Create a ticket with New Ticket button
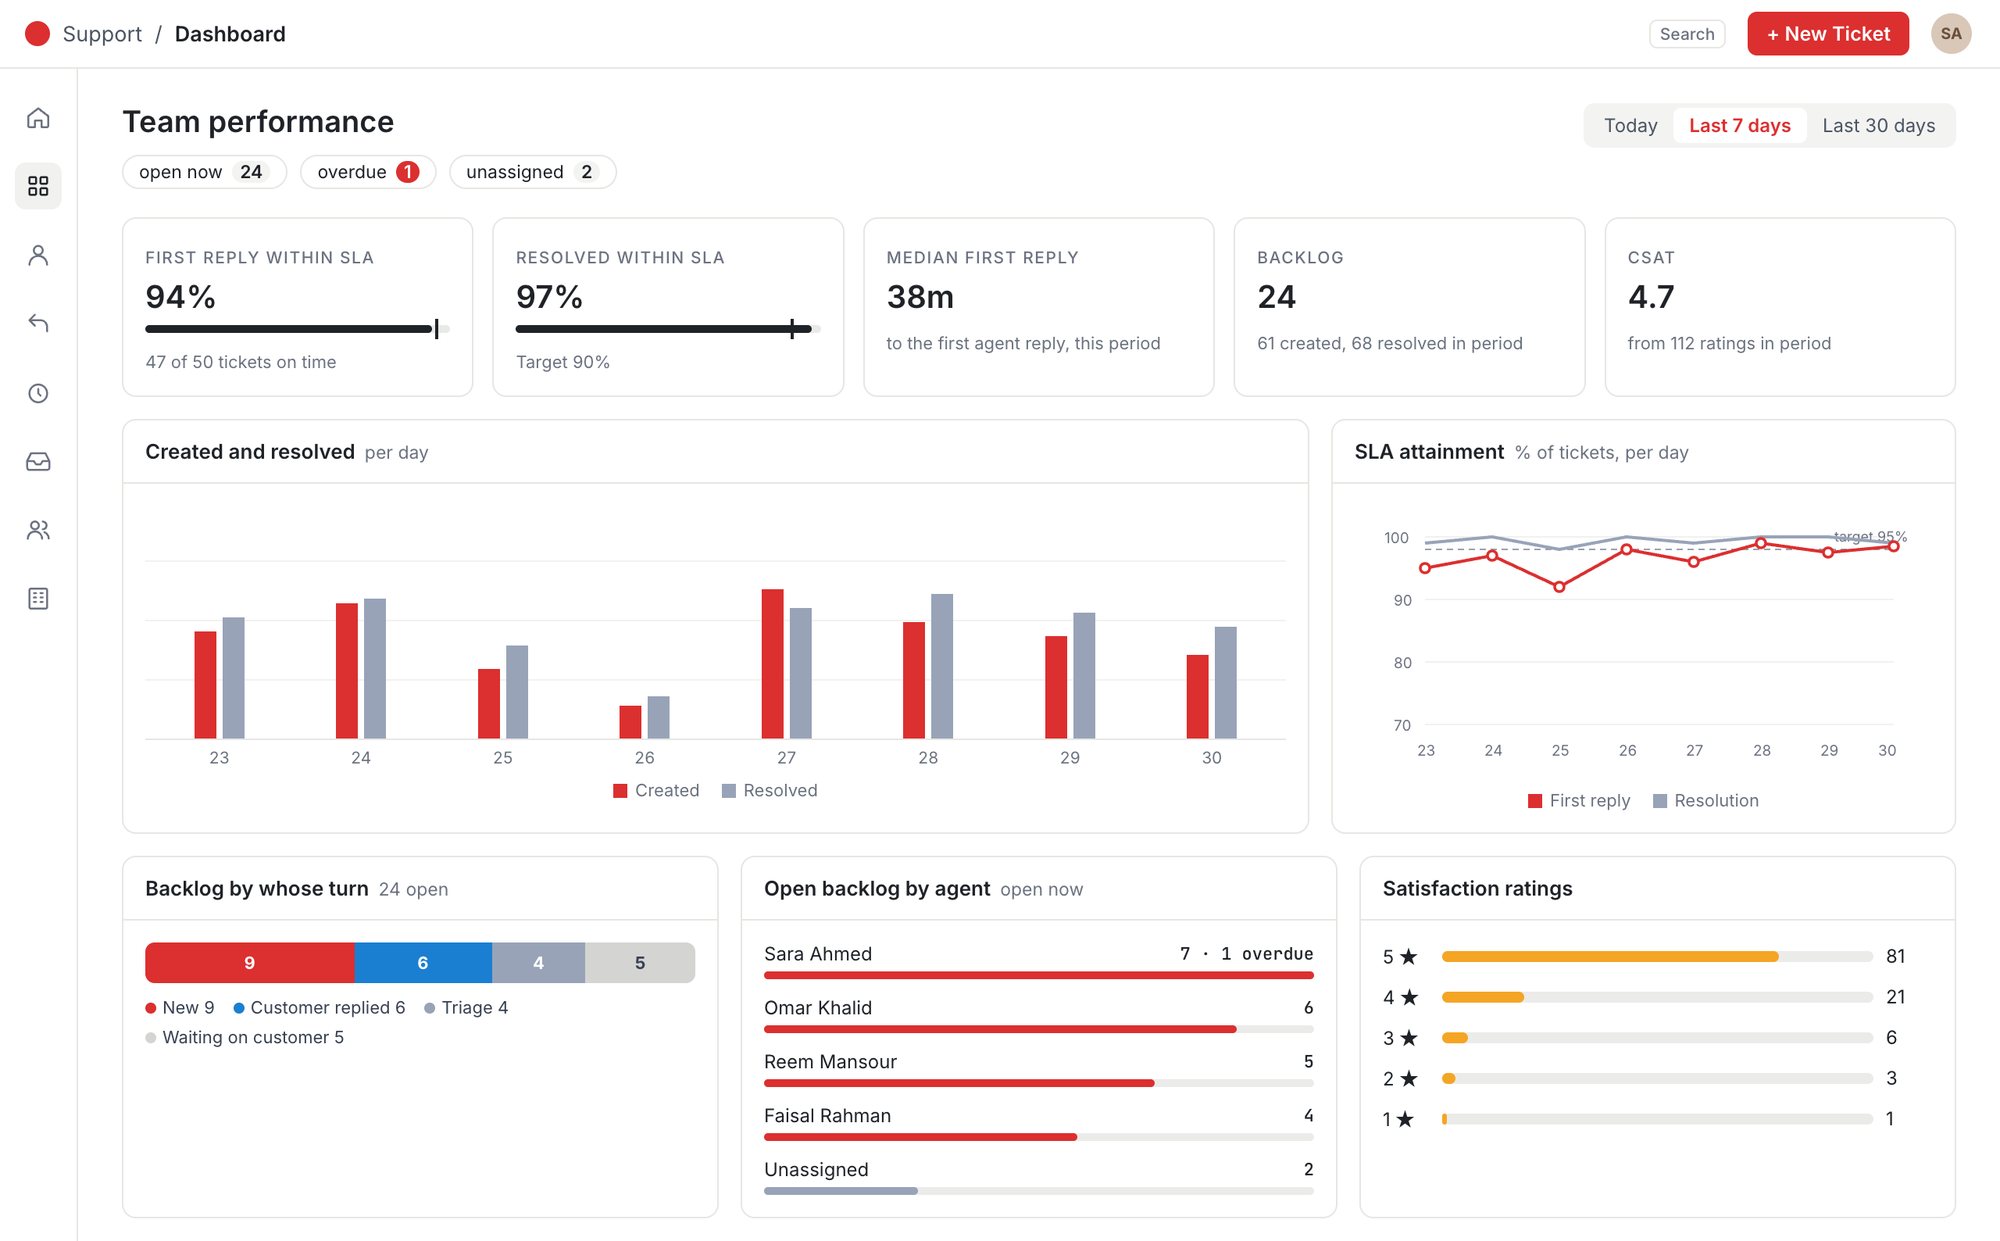This screenshot has height=1241, width=2000. click(1827, 34)
